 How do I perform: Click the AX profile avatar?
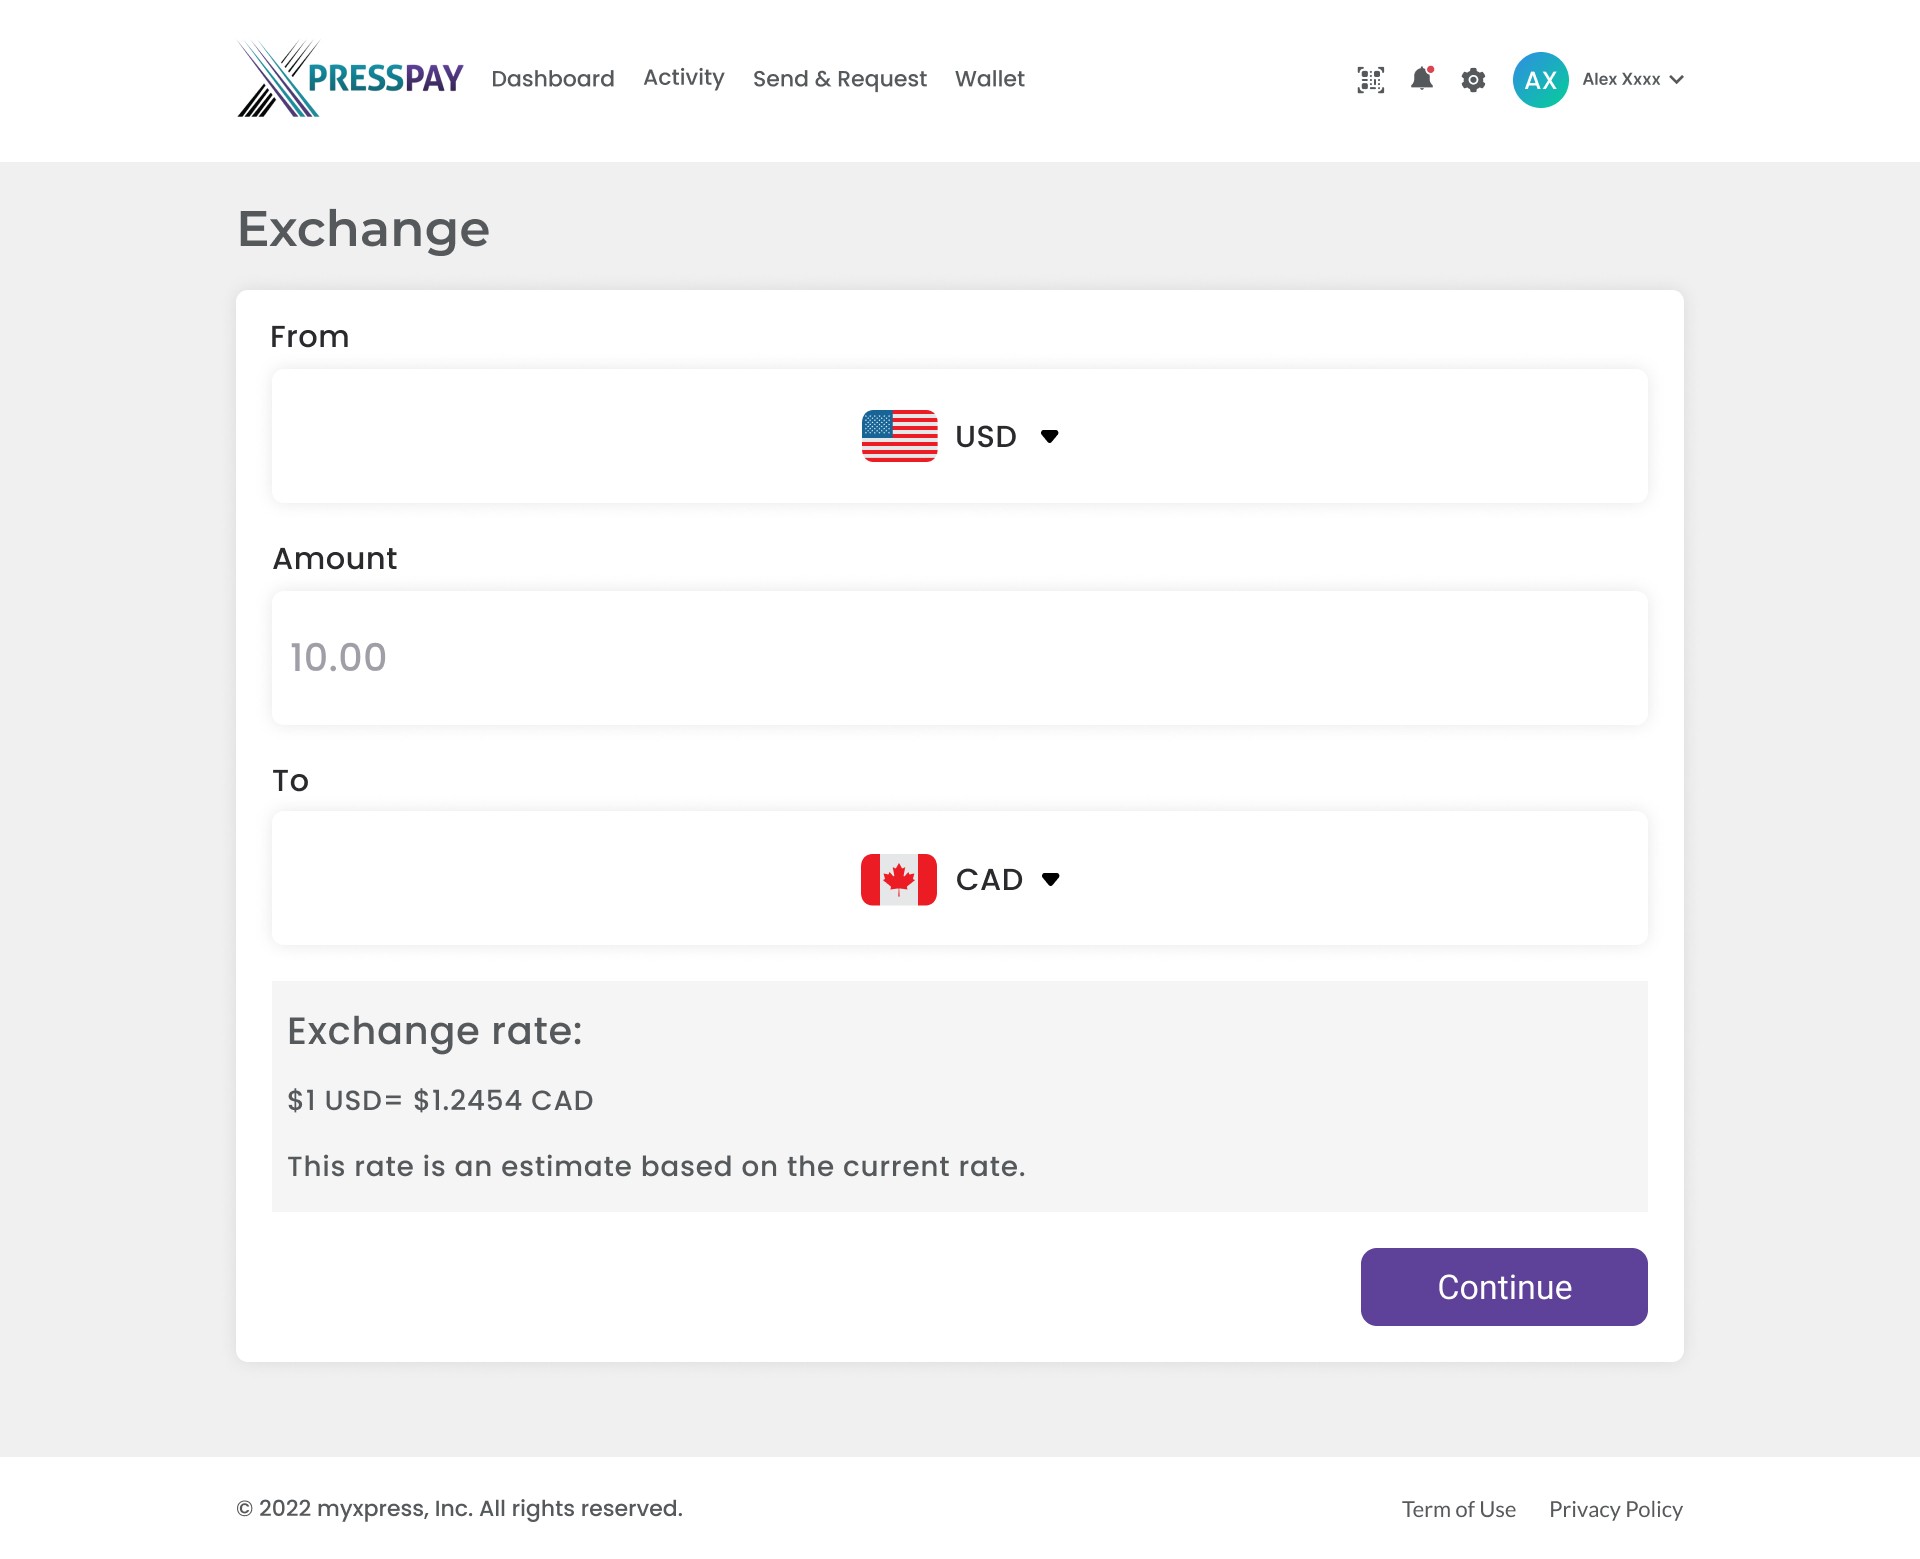pos(1540,80)
